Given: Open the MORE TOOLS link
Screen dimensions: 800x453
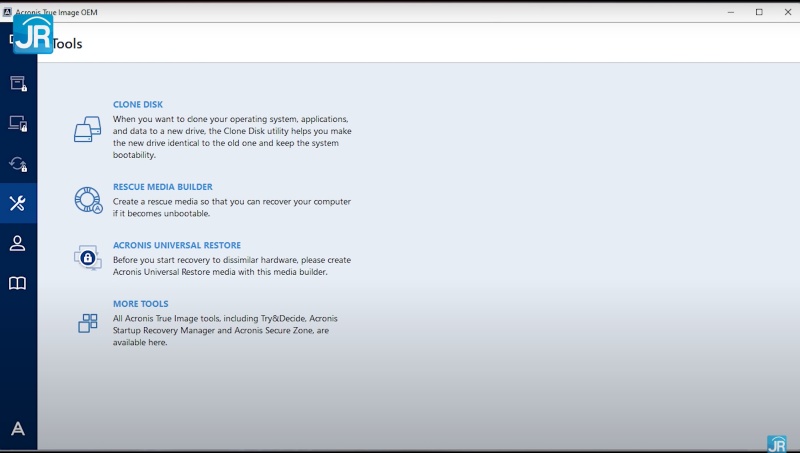Looking at the screenshot, I should point(141,304).
